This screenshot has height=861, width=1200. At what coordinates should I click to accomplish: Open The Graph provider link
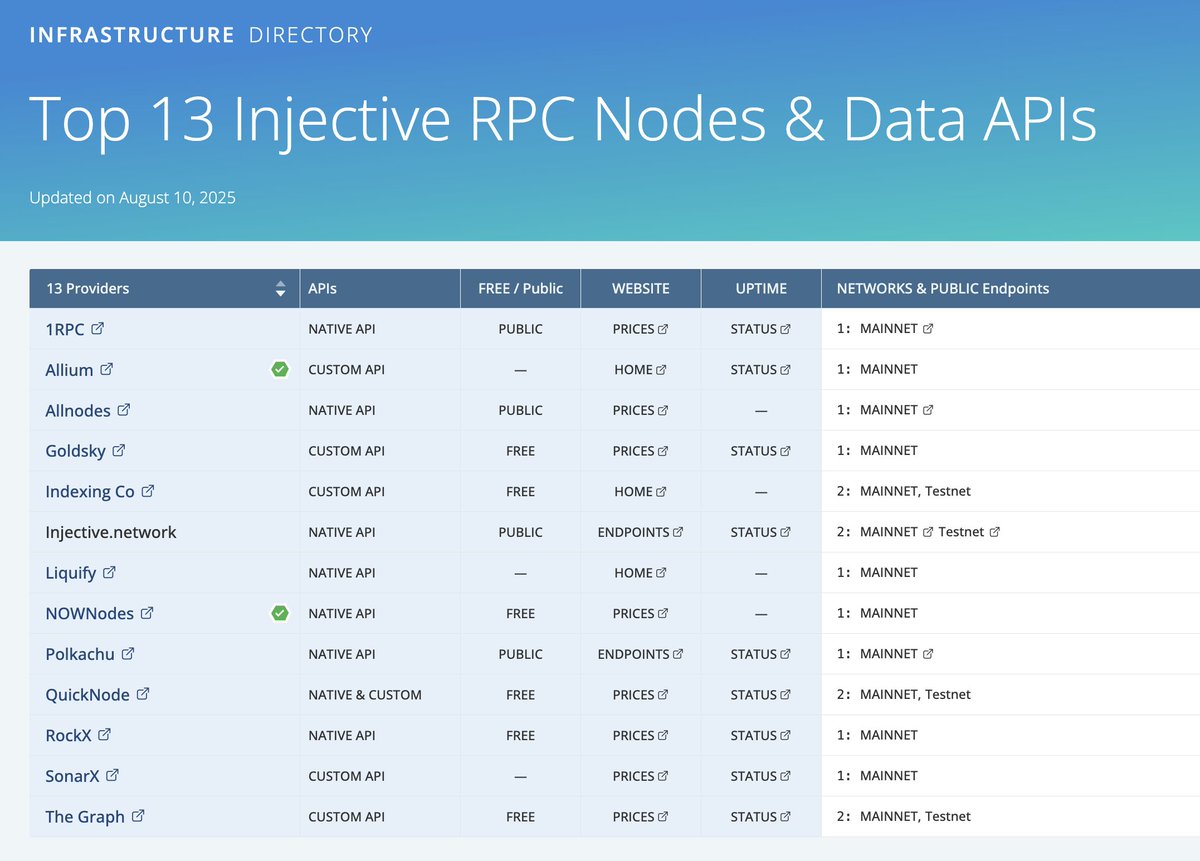[95, 817]
